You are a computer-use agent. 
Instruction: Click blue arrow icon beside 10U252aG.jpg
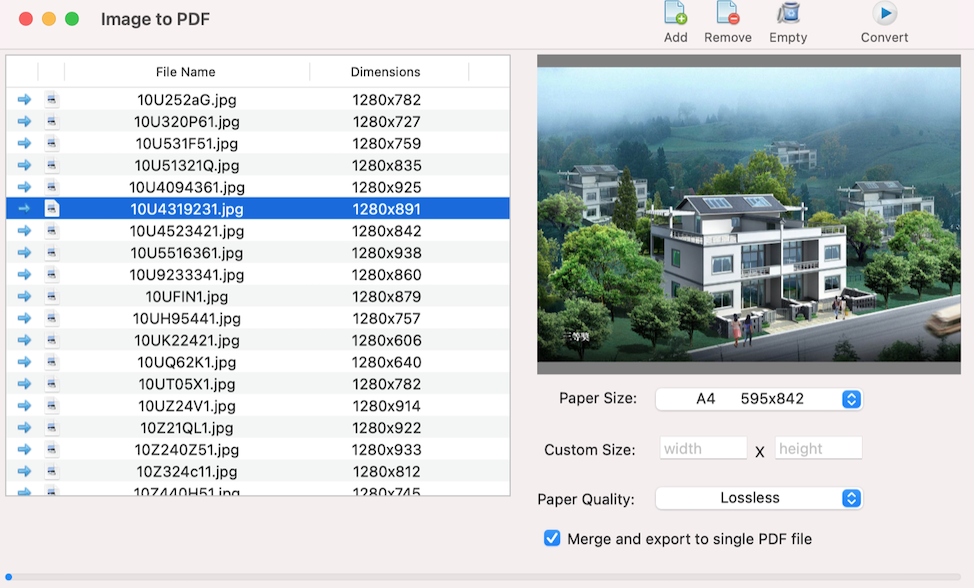tap(24, 100)
